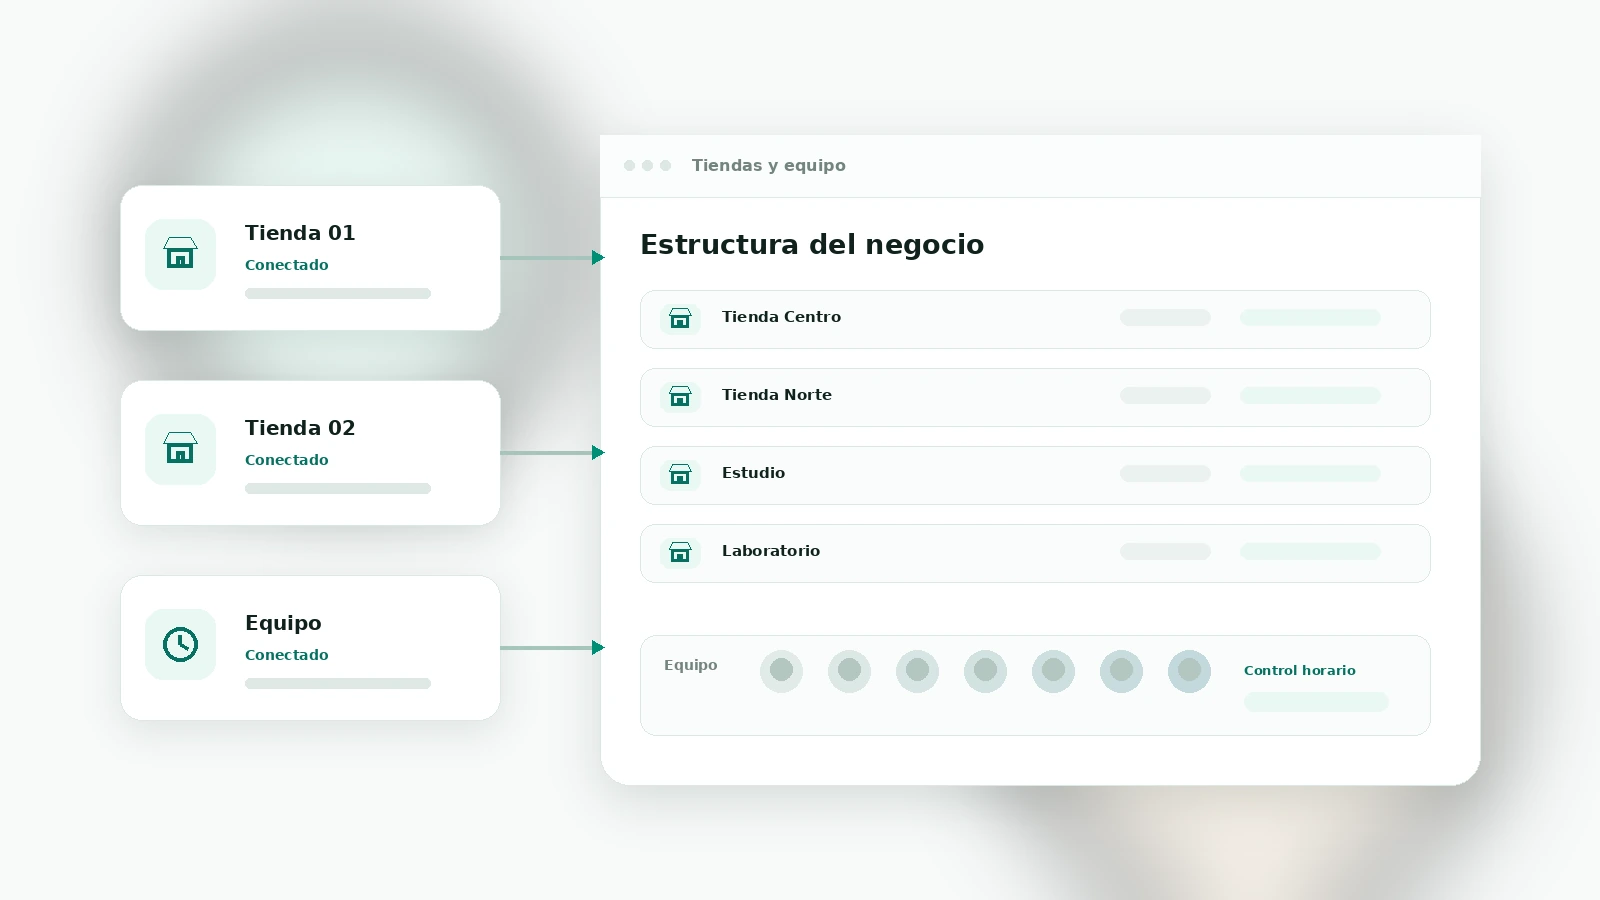Select the Estudio row label
1600x900 pixels.
753,473
